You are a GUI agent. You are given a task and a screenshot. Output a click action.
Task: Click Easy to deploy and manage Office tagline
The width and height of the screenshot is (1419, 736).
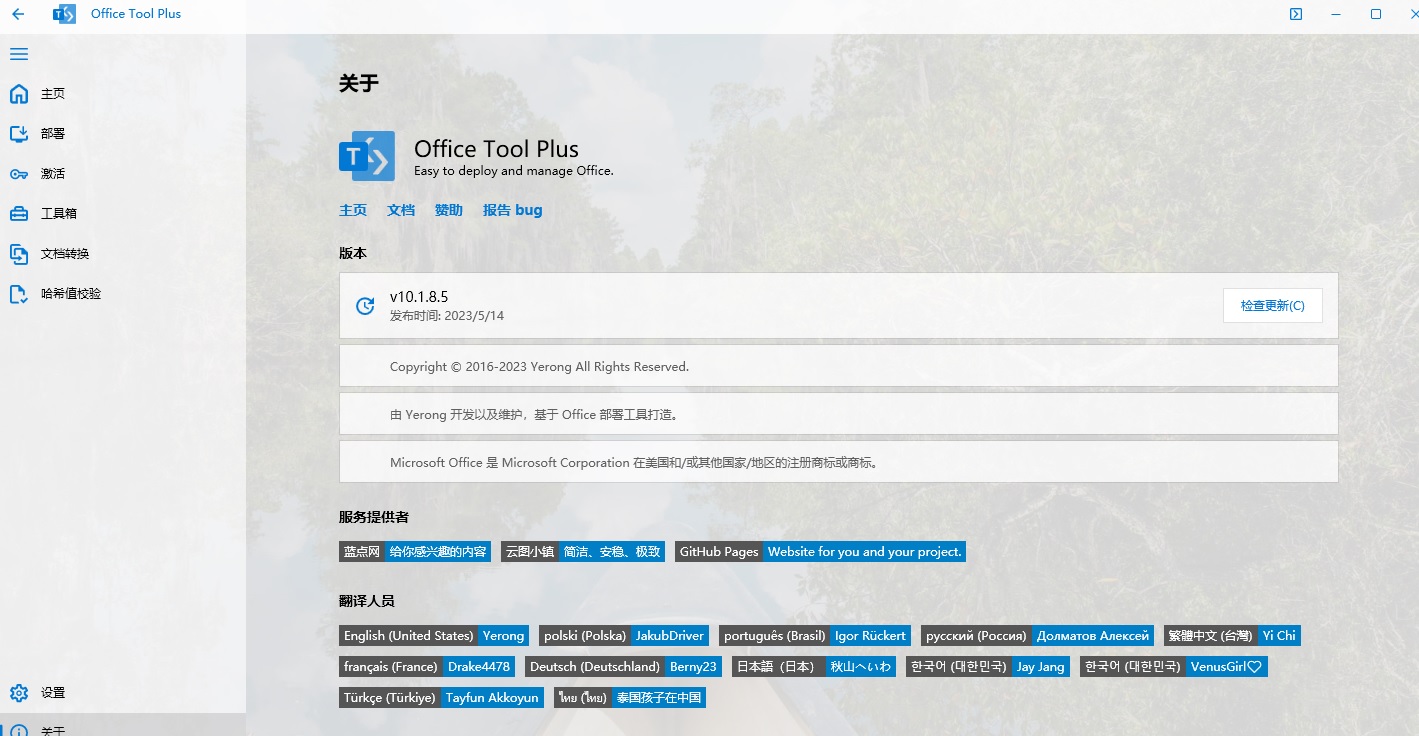pyautogui.click(x=514, y=171)
